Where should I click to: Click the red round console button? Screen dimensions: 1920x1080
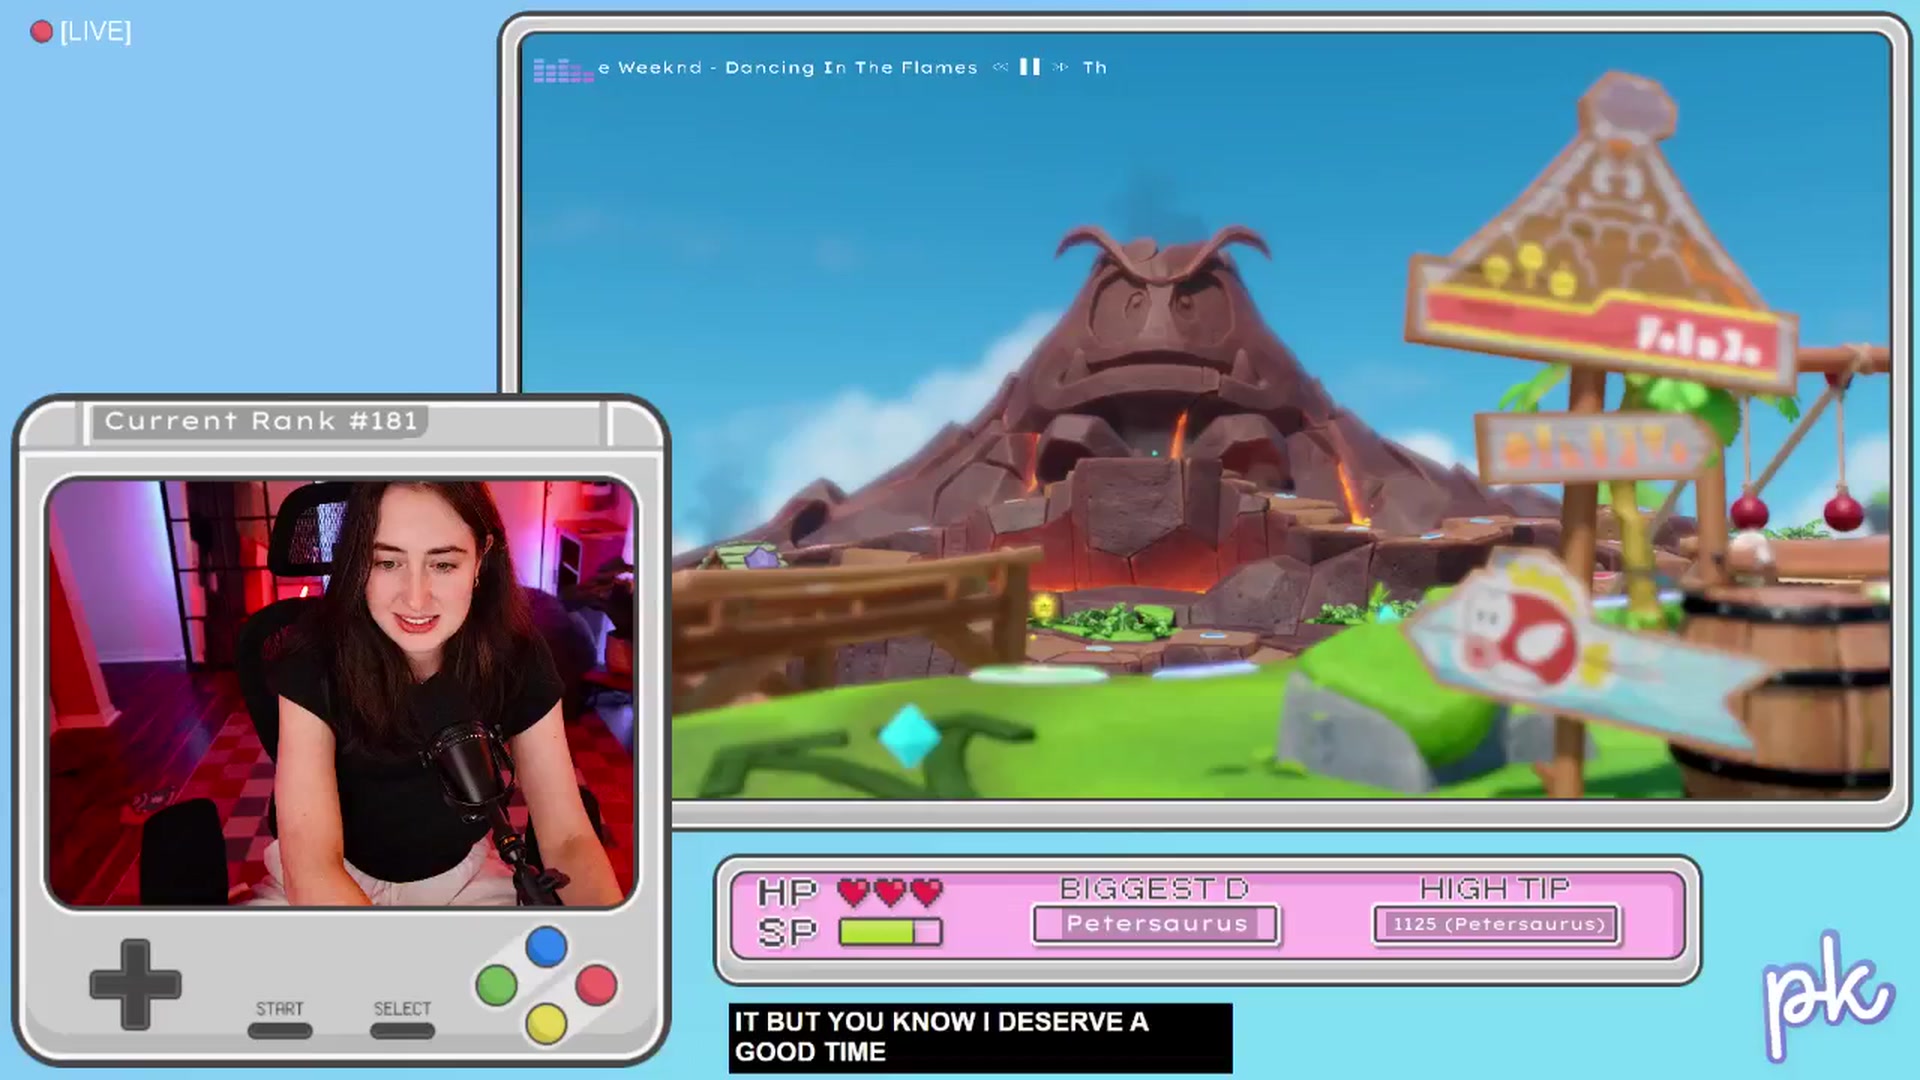click(x=596, y=985)
